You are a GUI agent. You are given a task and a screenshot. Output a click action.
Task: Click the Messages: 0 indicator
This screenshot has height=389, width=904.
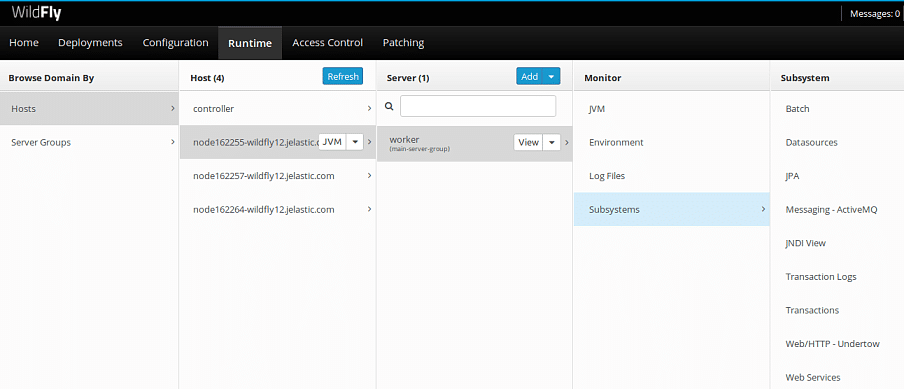point(875,14)
